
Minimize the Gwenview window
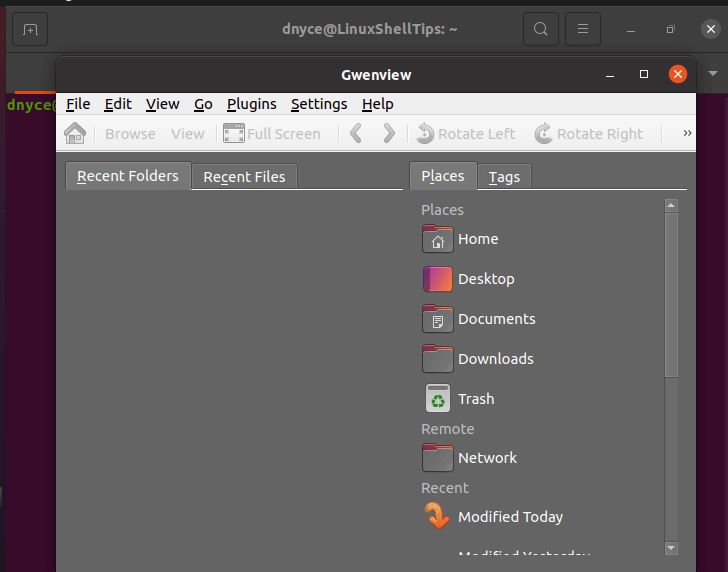click(x=610, y=75)
